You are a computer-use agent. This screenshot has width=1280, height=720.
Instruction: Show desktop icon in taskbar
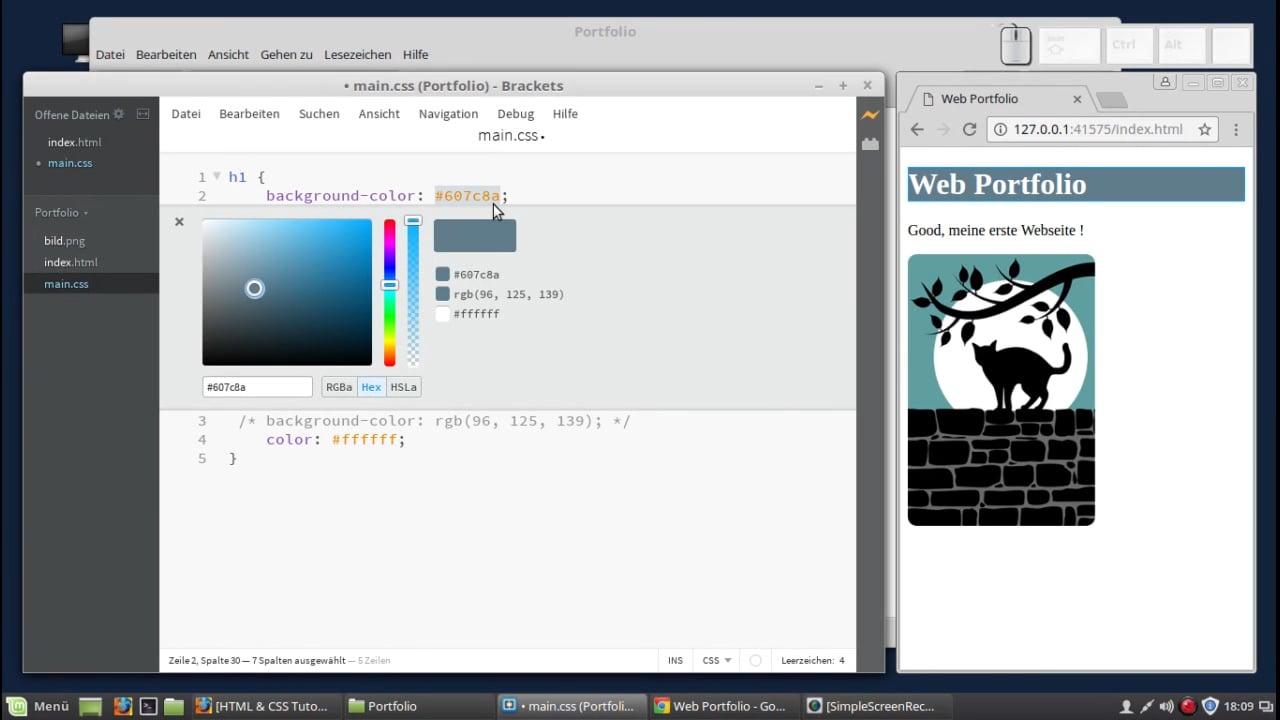pos(91,706)
